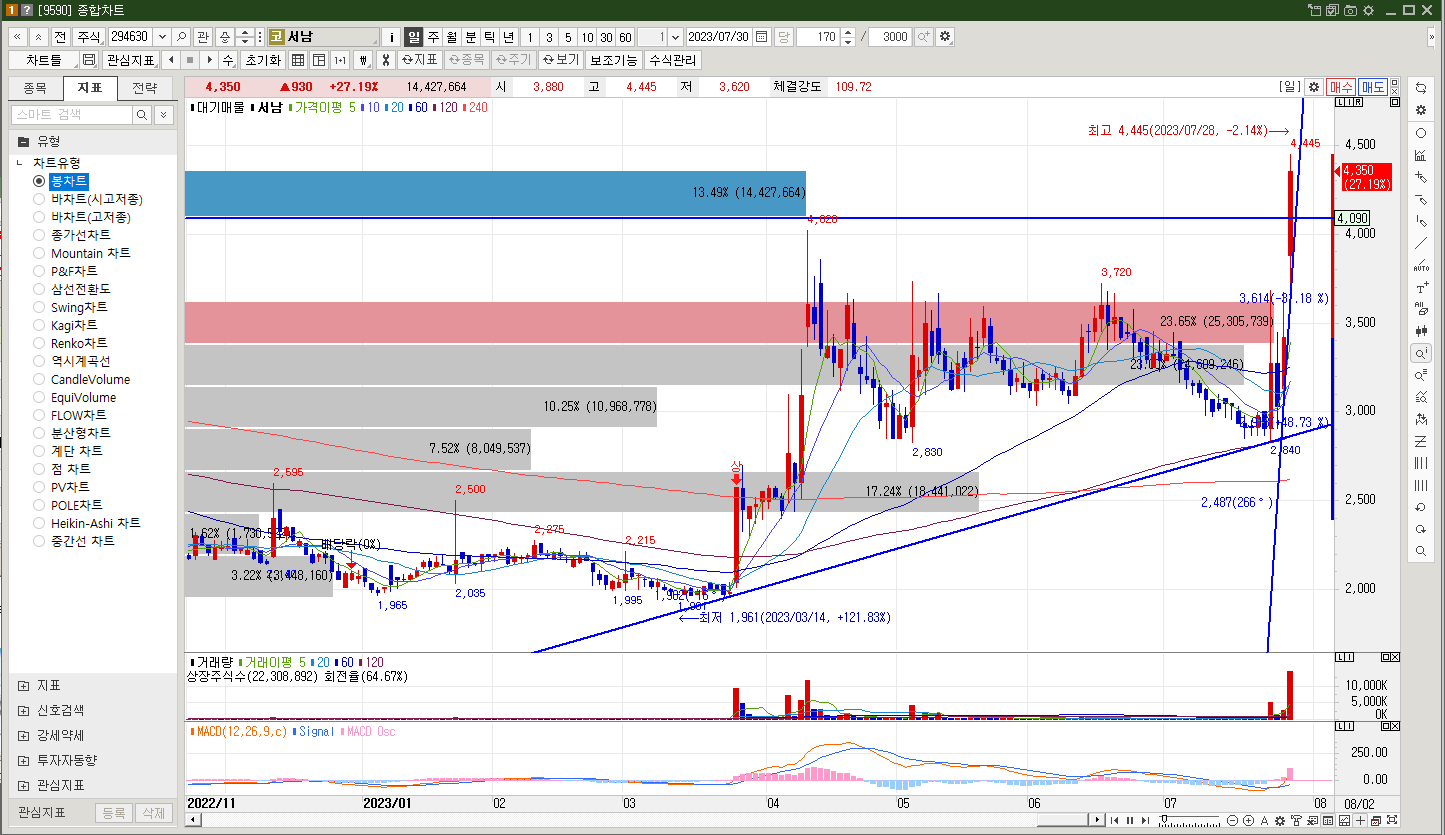The width and height of the screenshot is (1445, 835).
Task: Click the save chart layout icon
Action: click(89, 60)
